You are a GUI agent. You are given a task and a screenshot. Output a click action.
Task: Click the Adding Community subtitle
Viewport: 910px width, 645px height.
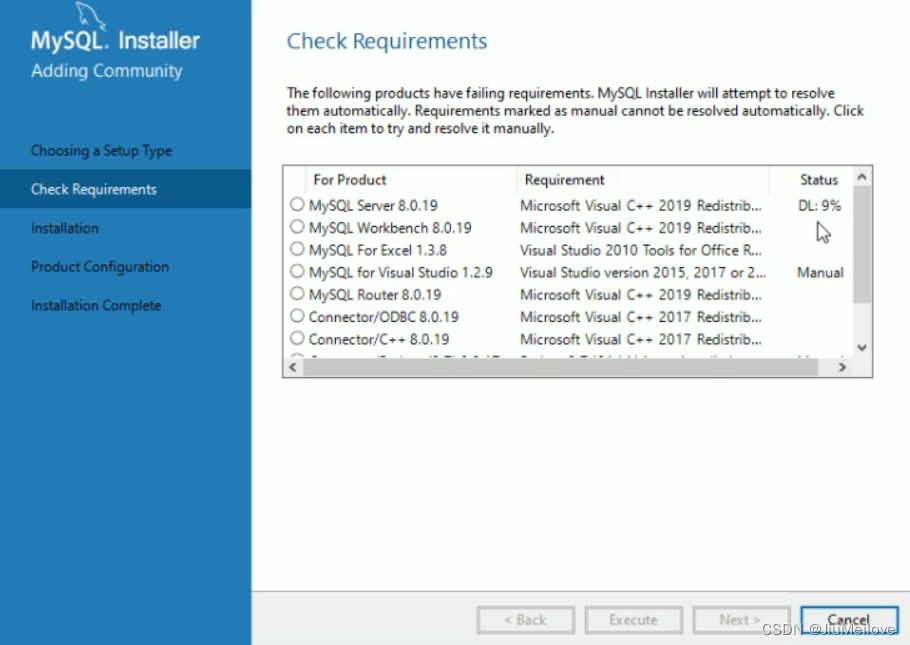tap(107, 71)
